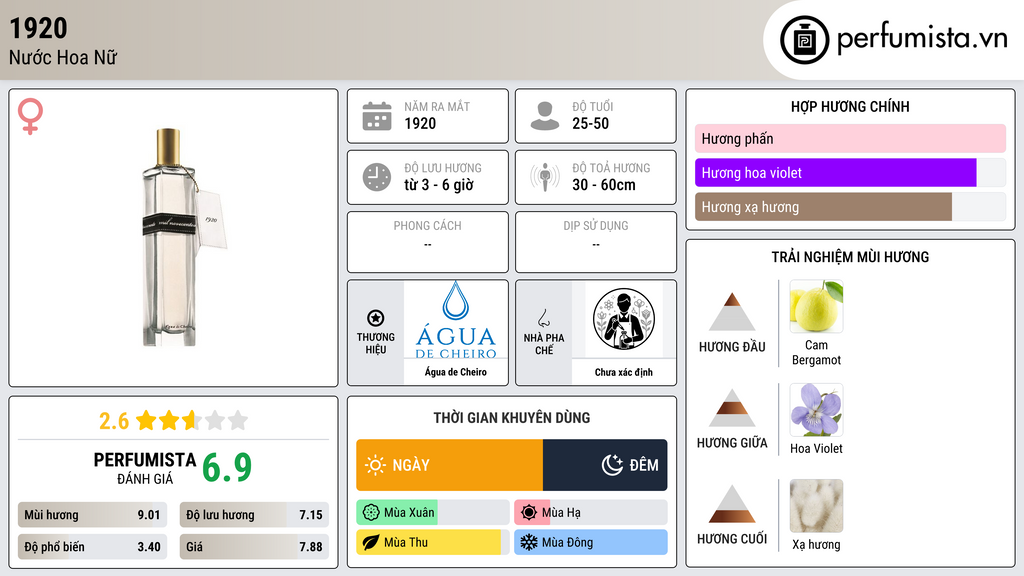Click the Trải nghiệm mùi hương heading
Viewport: 1024px width, 576px height.
click(850, 257)
